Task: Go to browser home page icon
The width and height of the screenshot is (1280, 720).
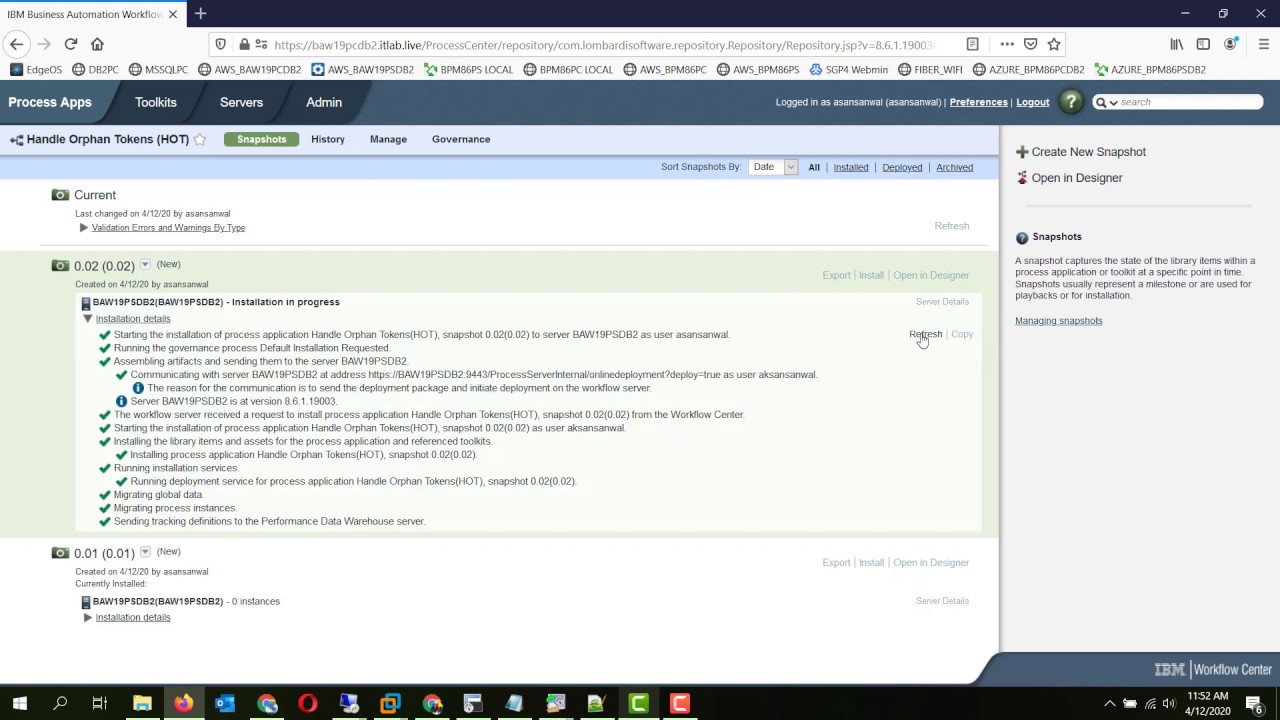Action: [x=97, y=44]
